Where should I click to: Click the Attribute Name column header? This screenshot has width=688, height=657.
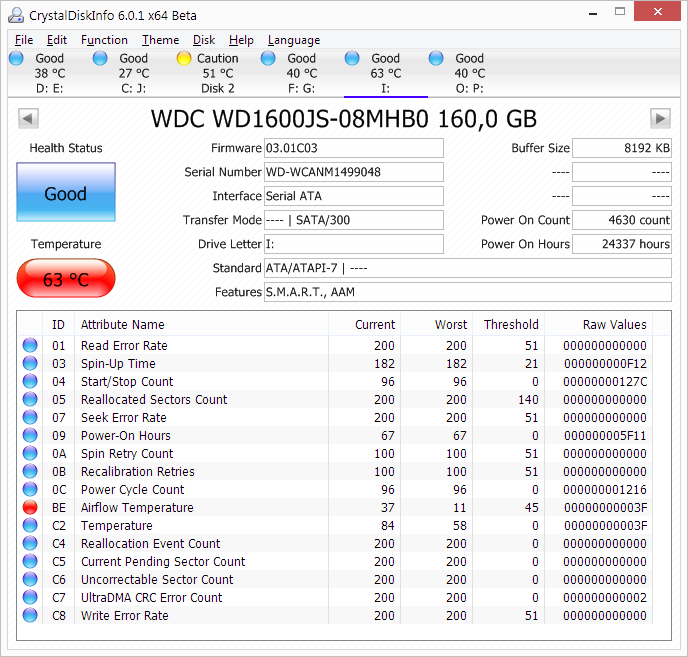point(201,324)
